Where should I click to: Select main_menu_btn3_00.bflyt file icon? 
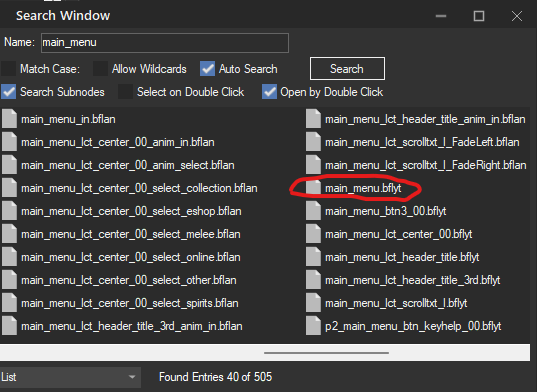313,211
